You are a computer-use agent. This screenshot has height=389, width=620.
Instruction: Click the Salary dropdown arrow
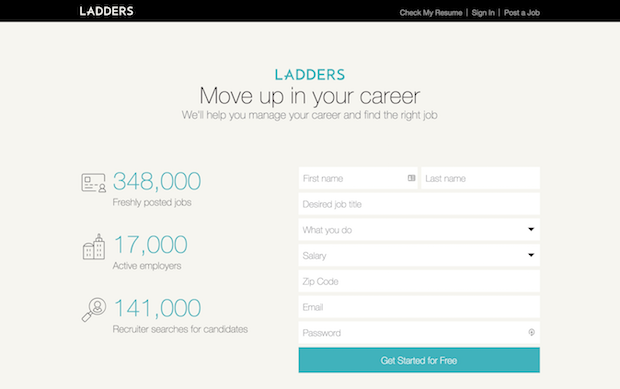click(531, 255)
